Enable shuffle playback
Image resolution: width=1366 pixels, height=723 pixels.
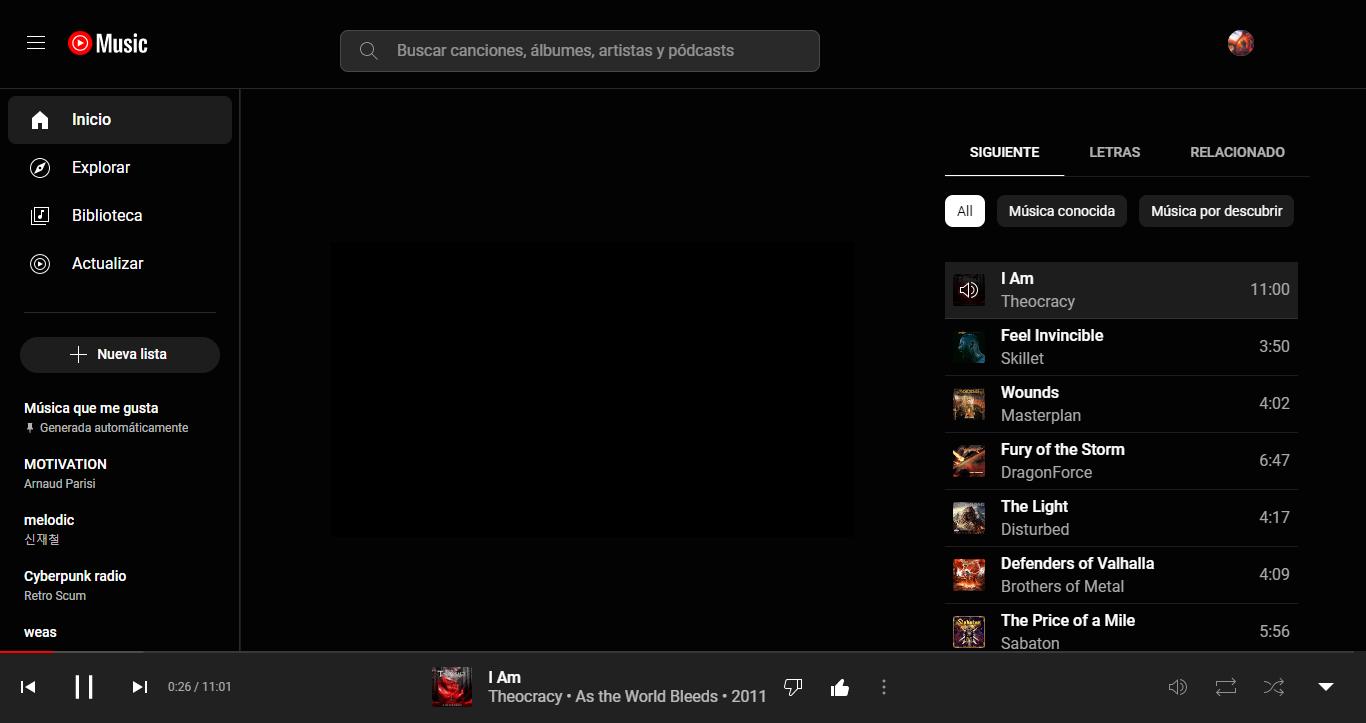(1274, 687)
